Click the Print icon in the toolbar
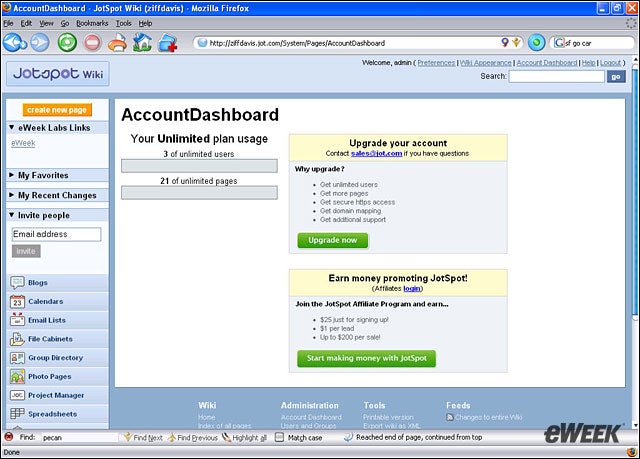 click(x=118, y=42)
